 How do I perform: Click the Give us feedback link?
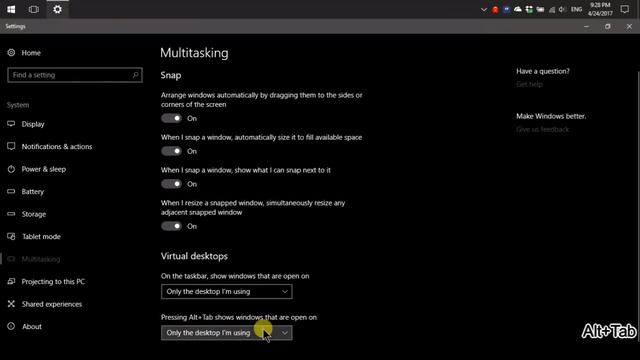coord(542,129)
